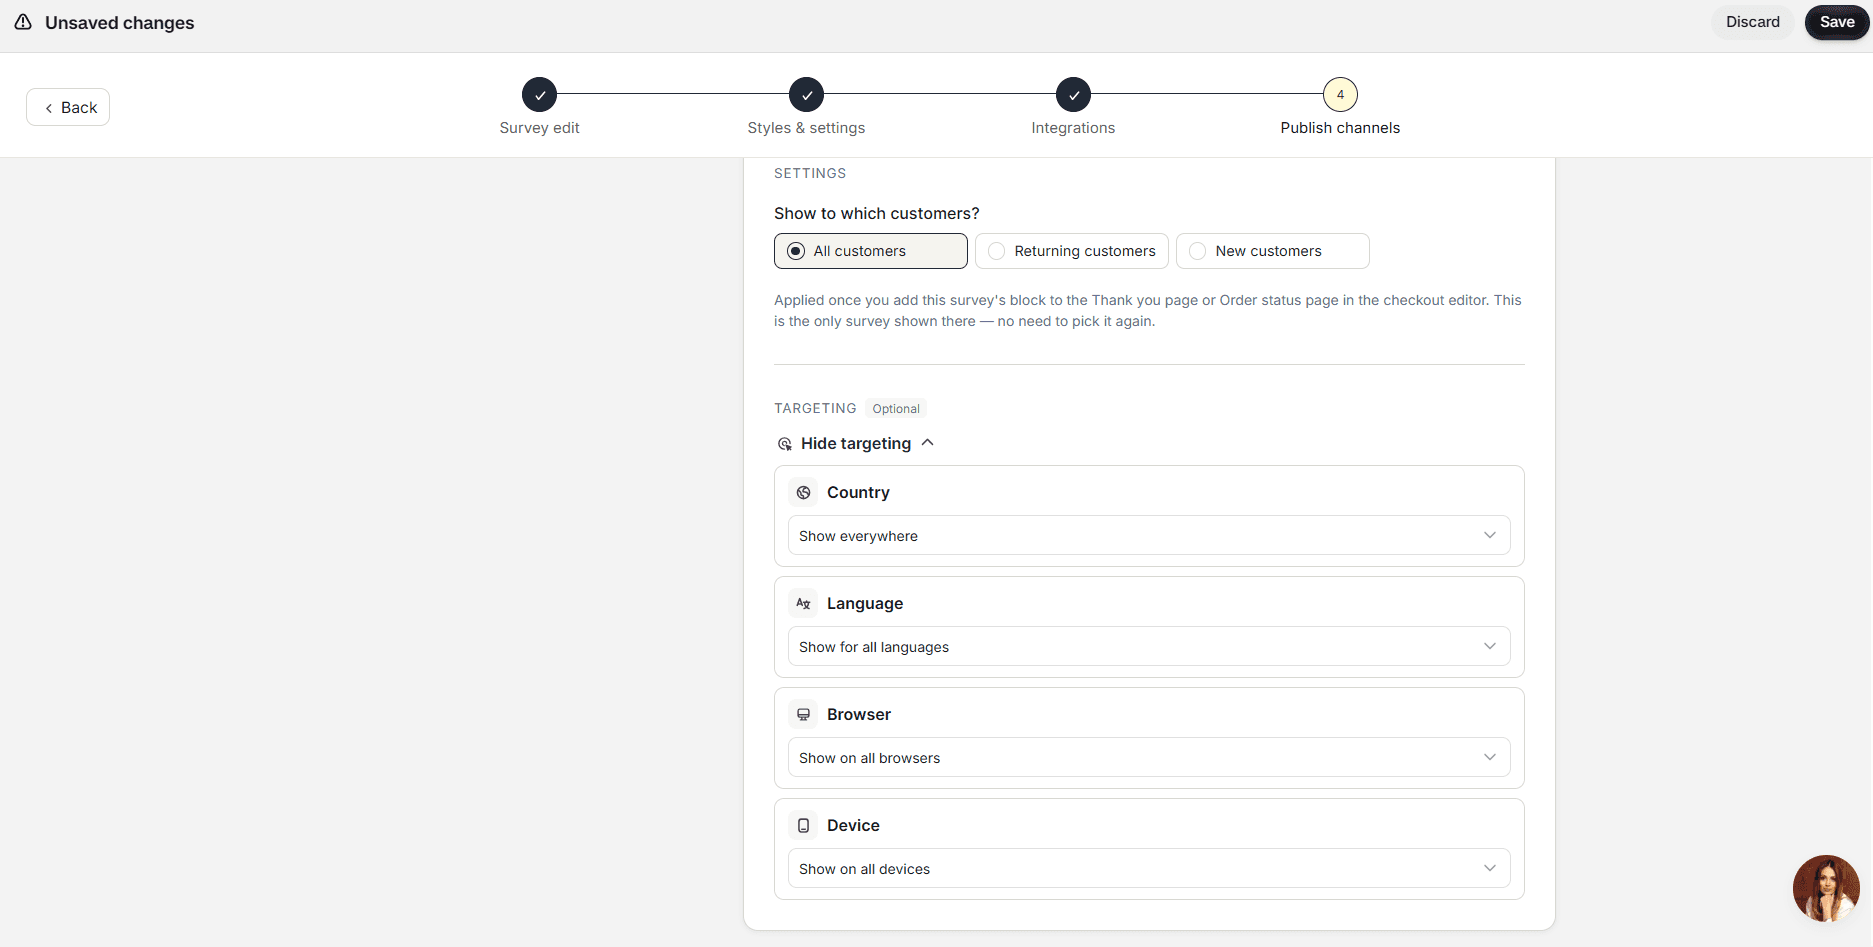Click the Language card heading
Screen dimensions: 1873x947
865,603
